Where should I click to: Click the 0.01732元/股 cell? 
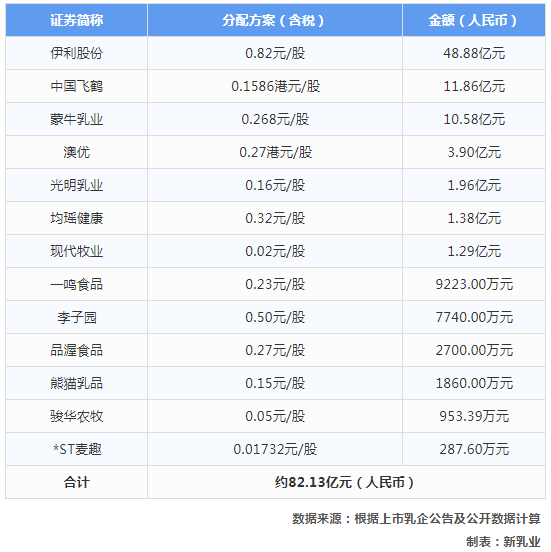pos(275,449)
